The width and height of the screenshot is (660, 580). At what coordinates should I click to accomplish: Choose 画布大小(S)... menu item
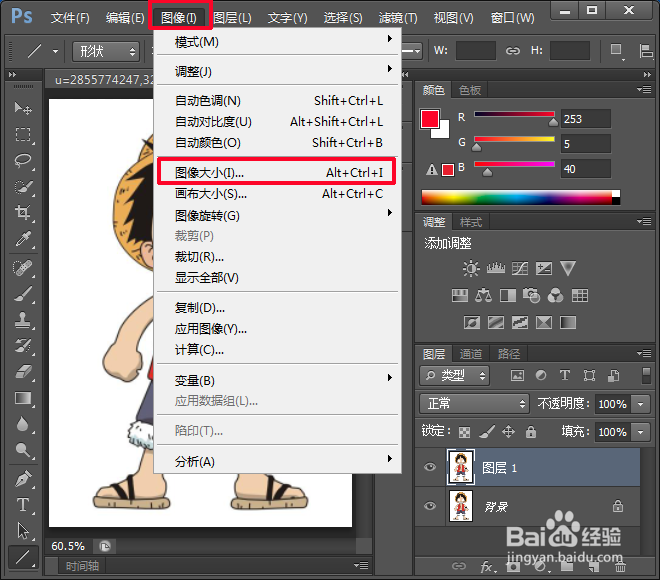276,194
